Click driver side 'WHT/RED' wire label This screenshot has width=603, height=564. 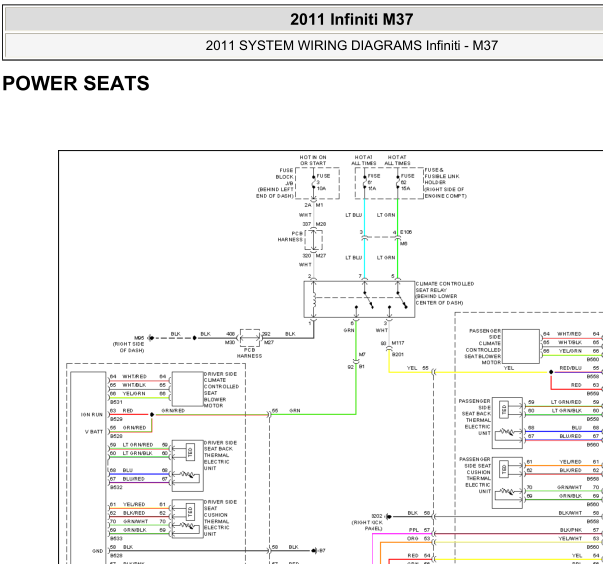(134, 376)
